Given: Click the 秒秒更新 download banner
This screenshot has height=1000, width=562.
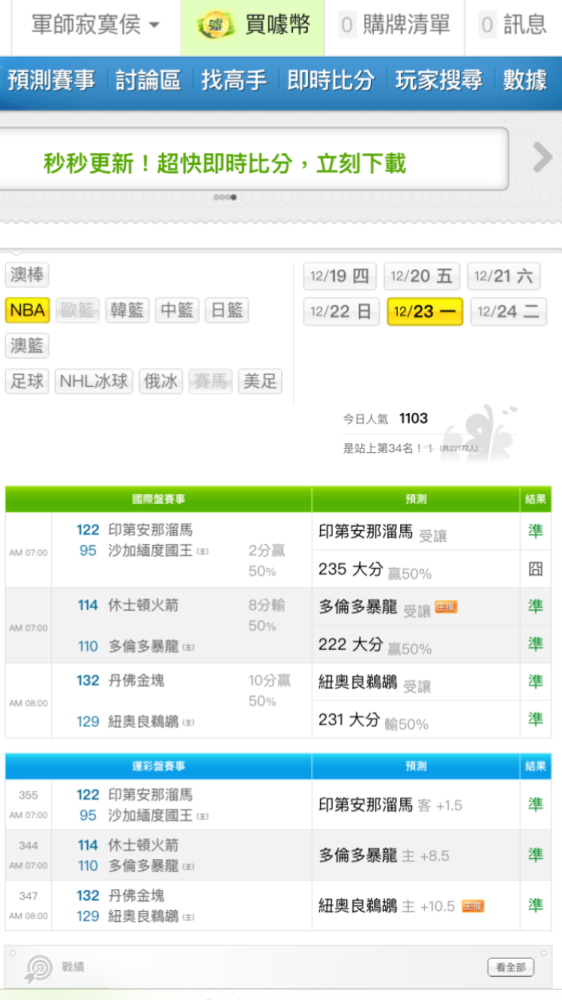Looking at the screenshot, I should [254, 159].
